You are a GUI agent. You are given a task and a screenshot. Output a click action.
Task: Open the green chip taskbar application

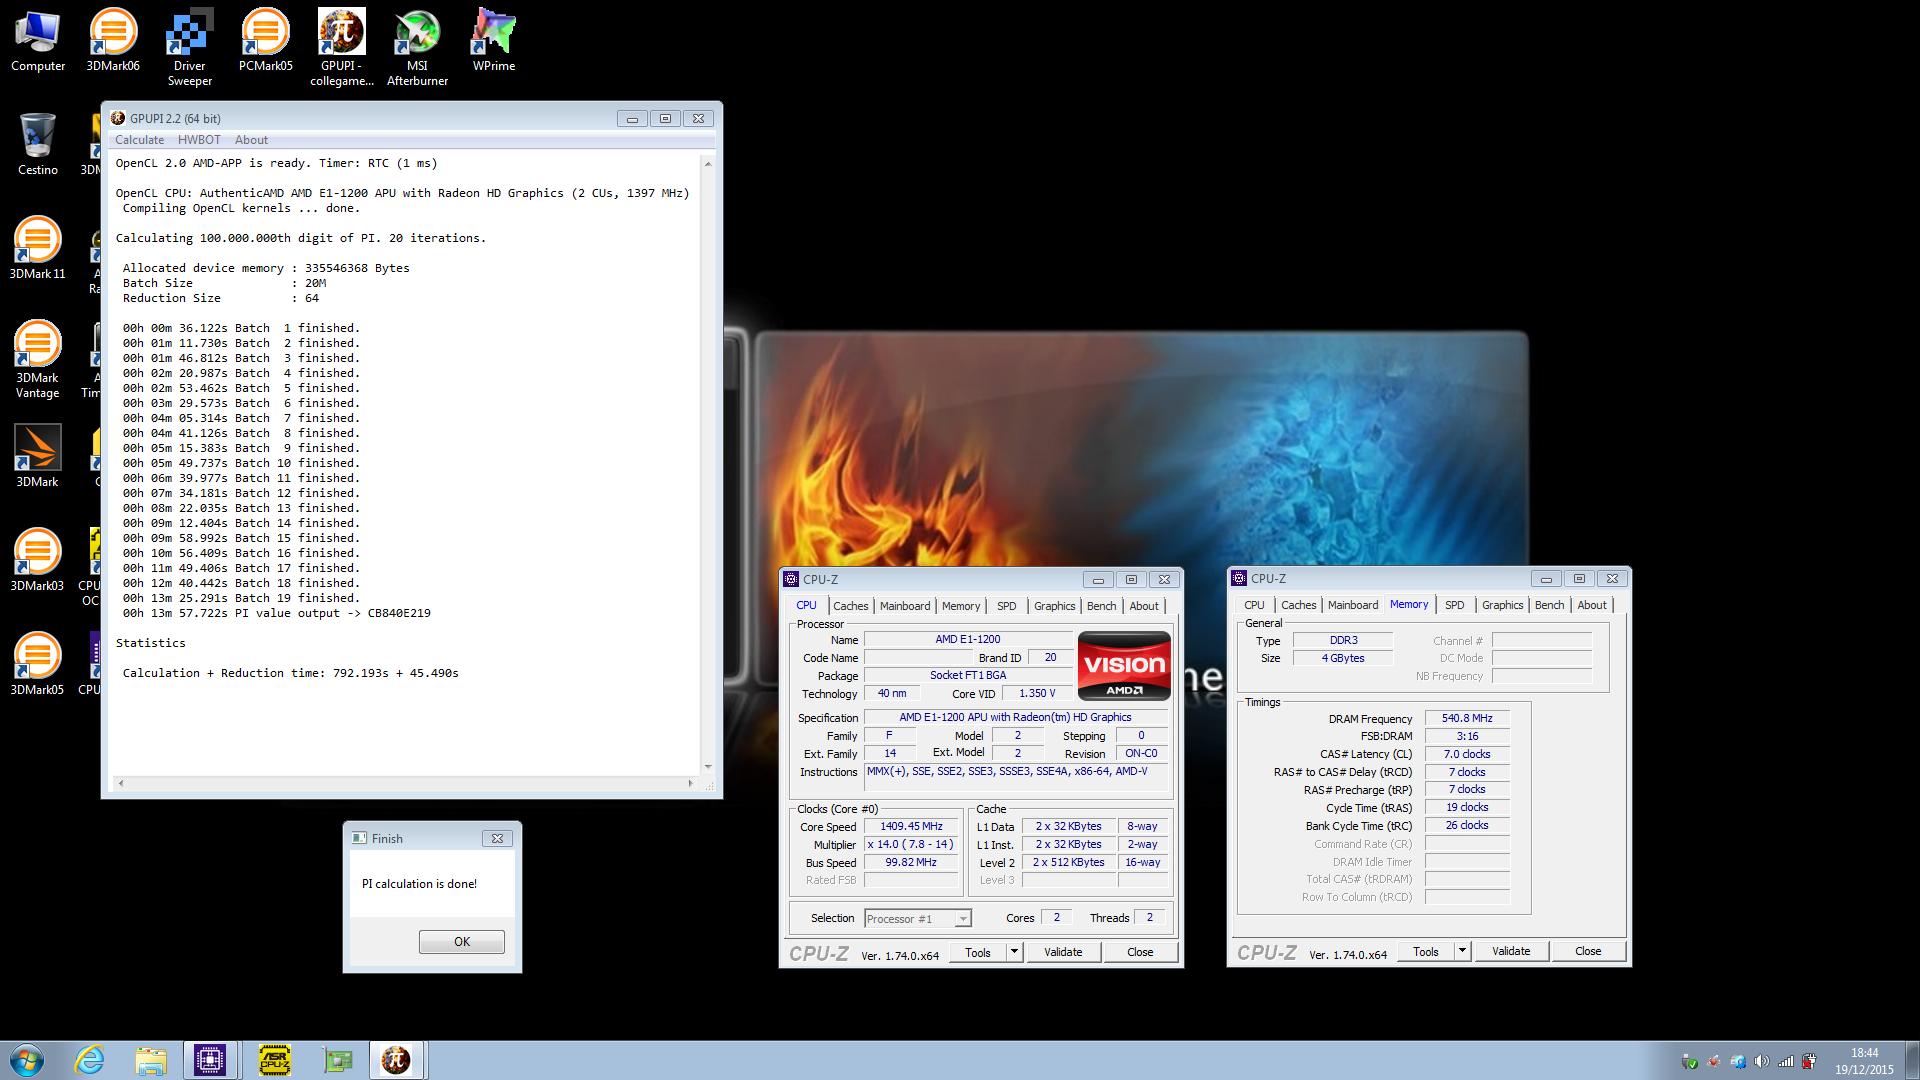(337, 1060)
